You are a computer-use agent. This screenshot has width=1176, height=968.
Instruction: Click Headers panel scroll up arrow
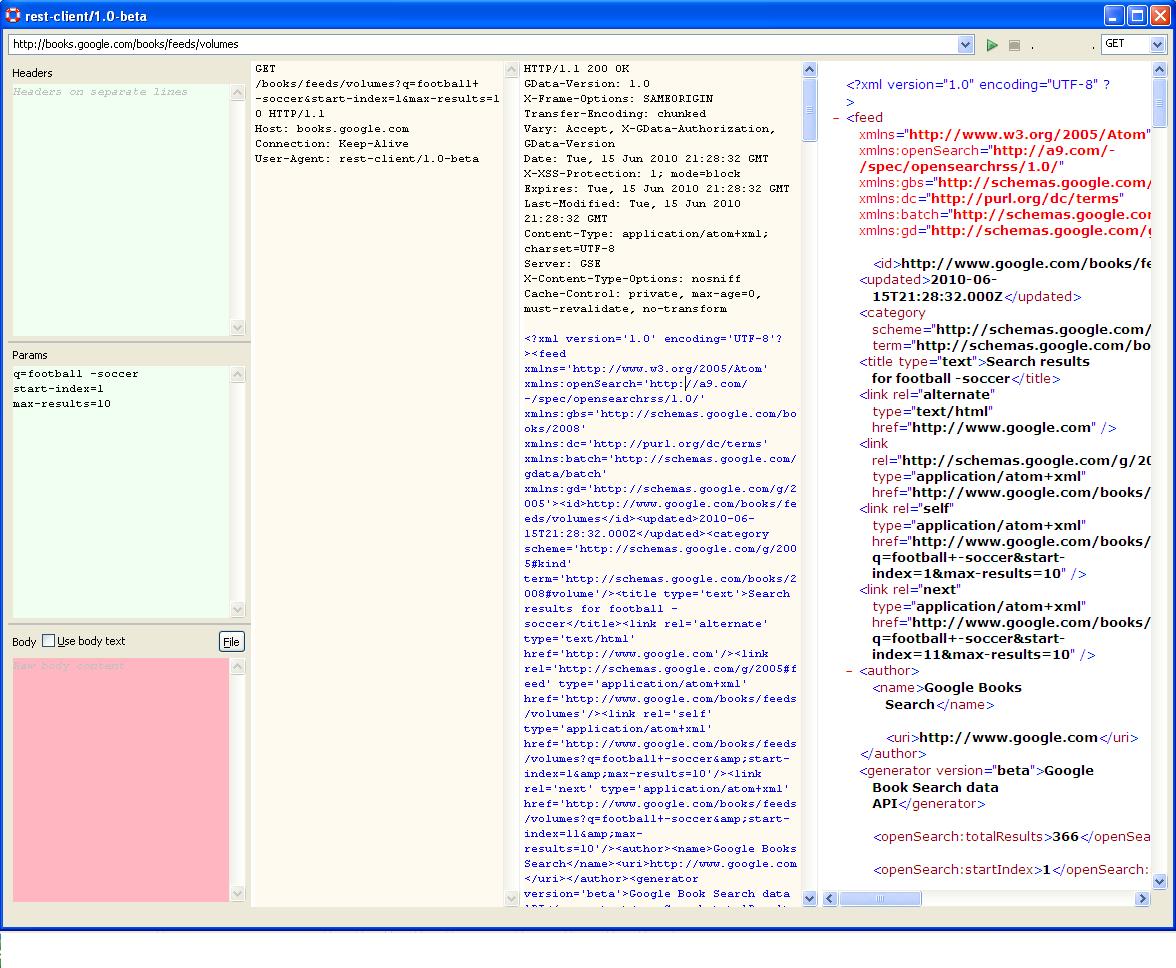pos(238,92)
